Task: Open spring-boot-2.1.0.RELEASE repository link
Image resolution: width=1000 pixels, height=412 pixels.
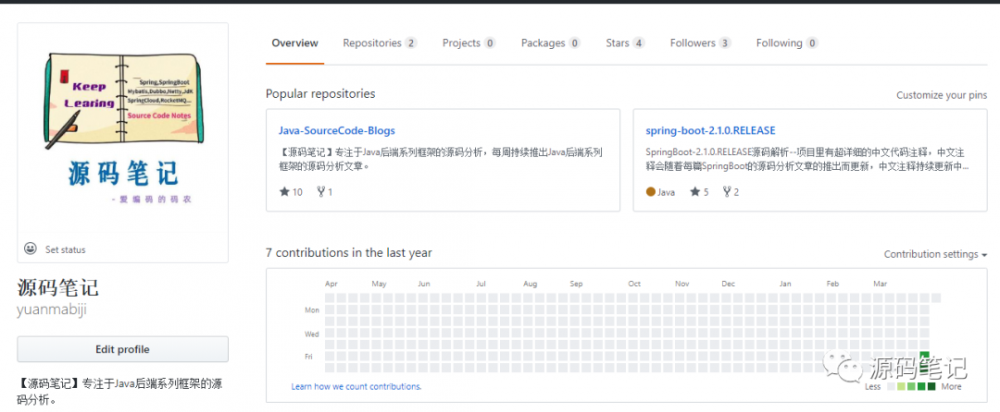Action: pos(710,131)
